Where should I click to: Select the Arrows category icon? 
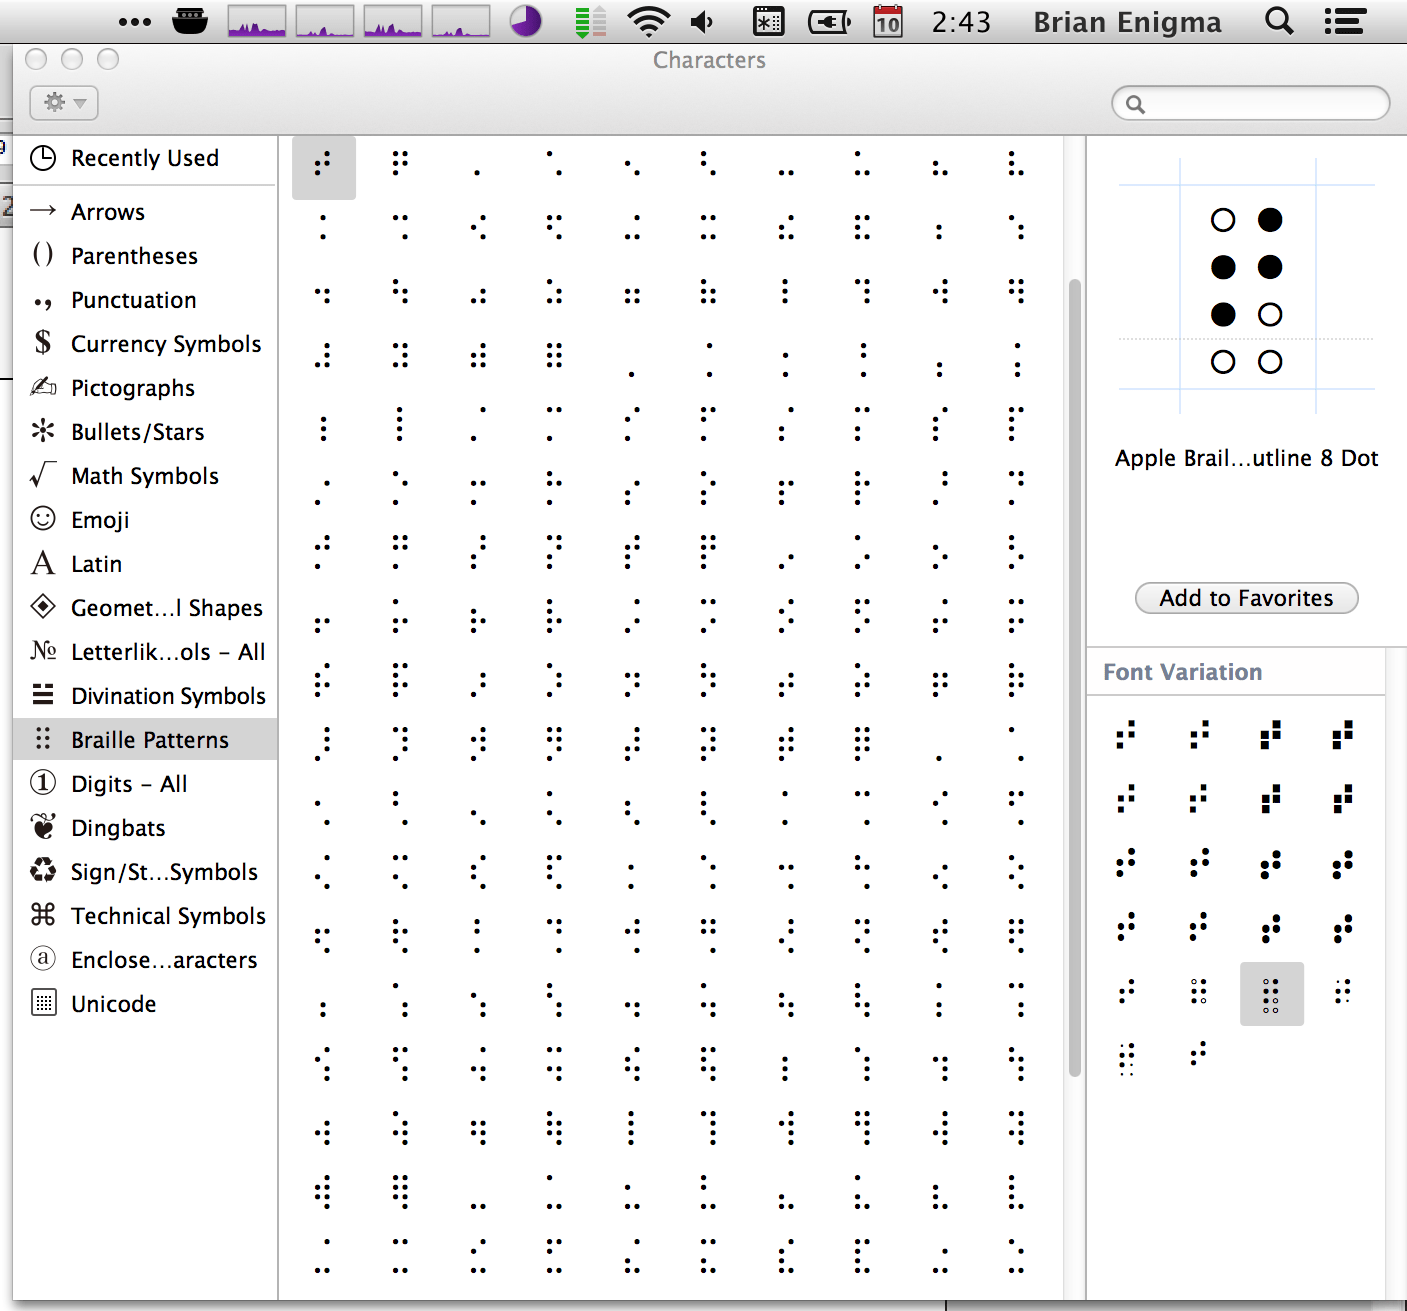(x=43, y=211)
